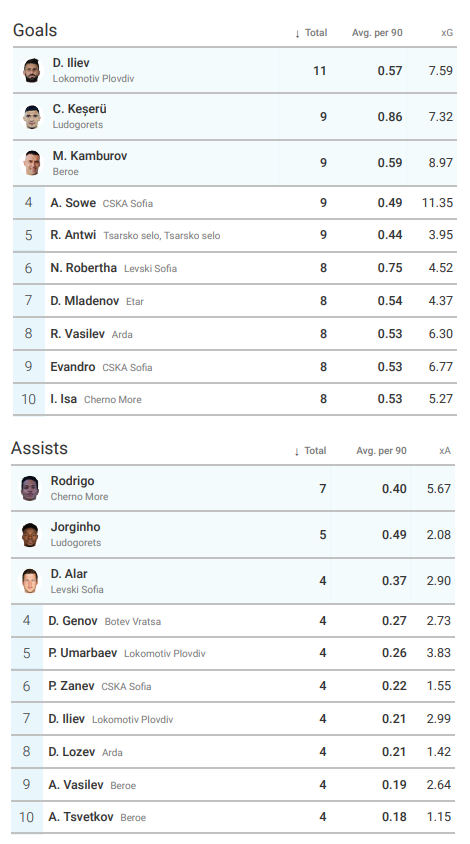Sort Assists table by xA header
This screenshot has width=470, height=844.
coord(445,451)
